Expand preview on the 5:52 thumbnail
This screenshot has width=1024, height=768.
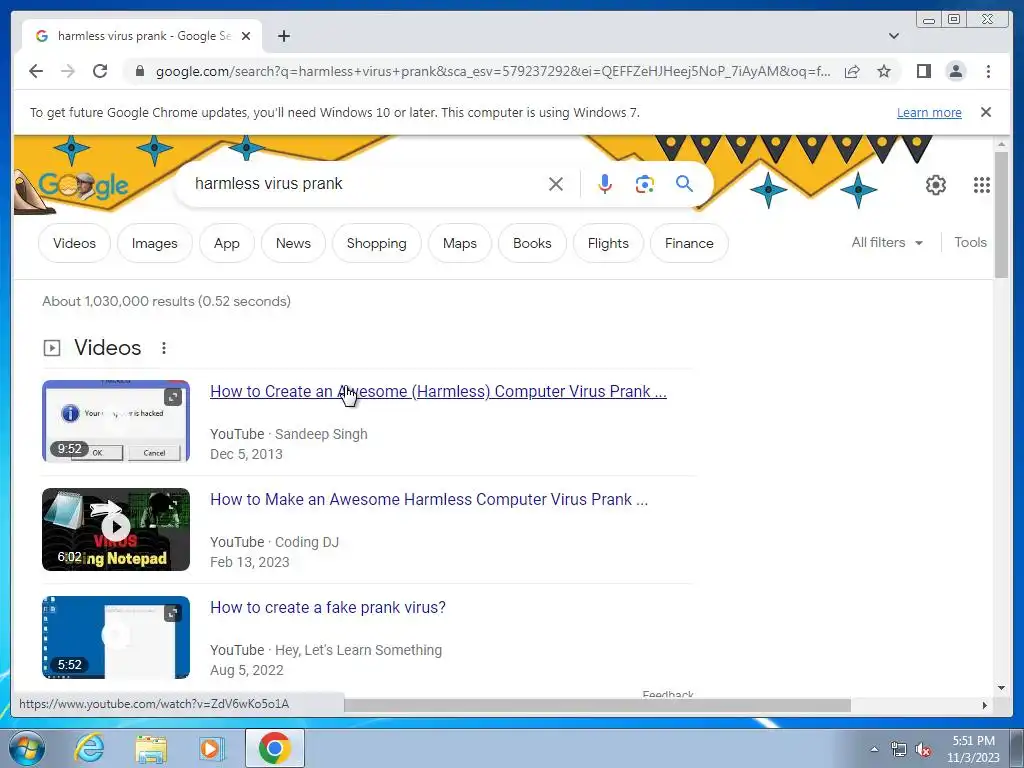point(172,613)
